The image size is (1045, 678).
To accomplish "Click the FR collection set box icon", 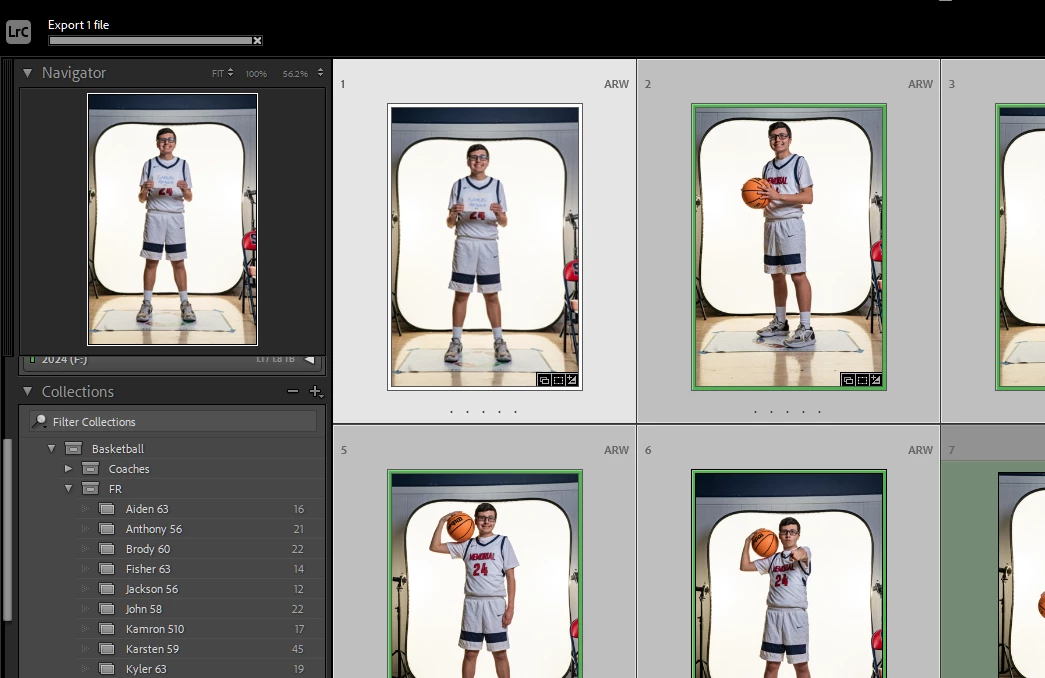I will coord(90,489).
